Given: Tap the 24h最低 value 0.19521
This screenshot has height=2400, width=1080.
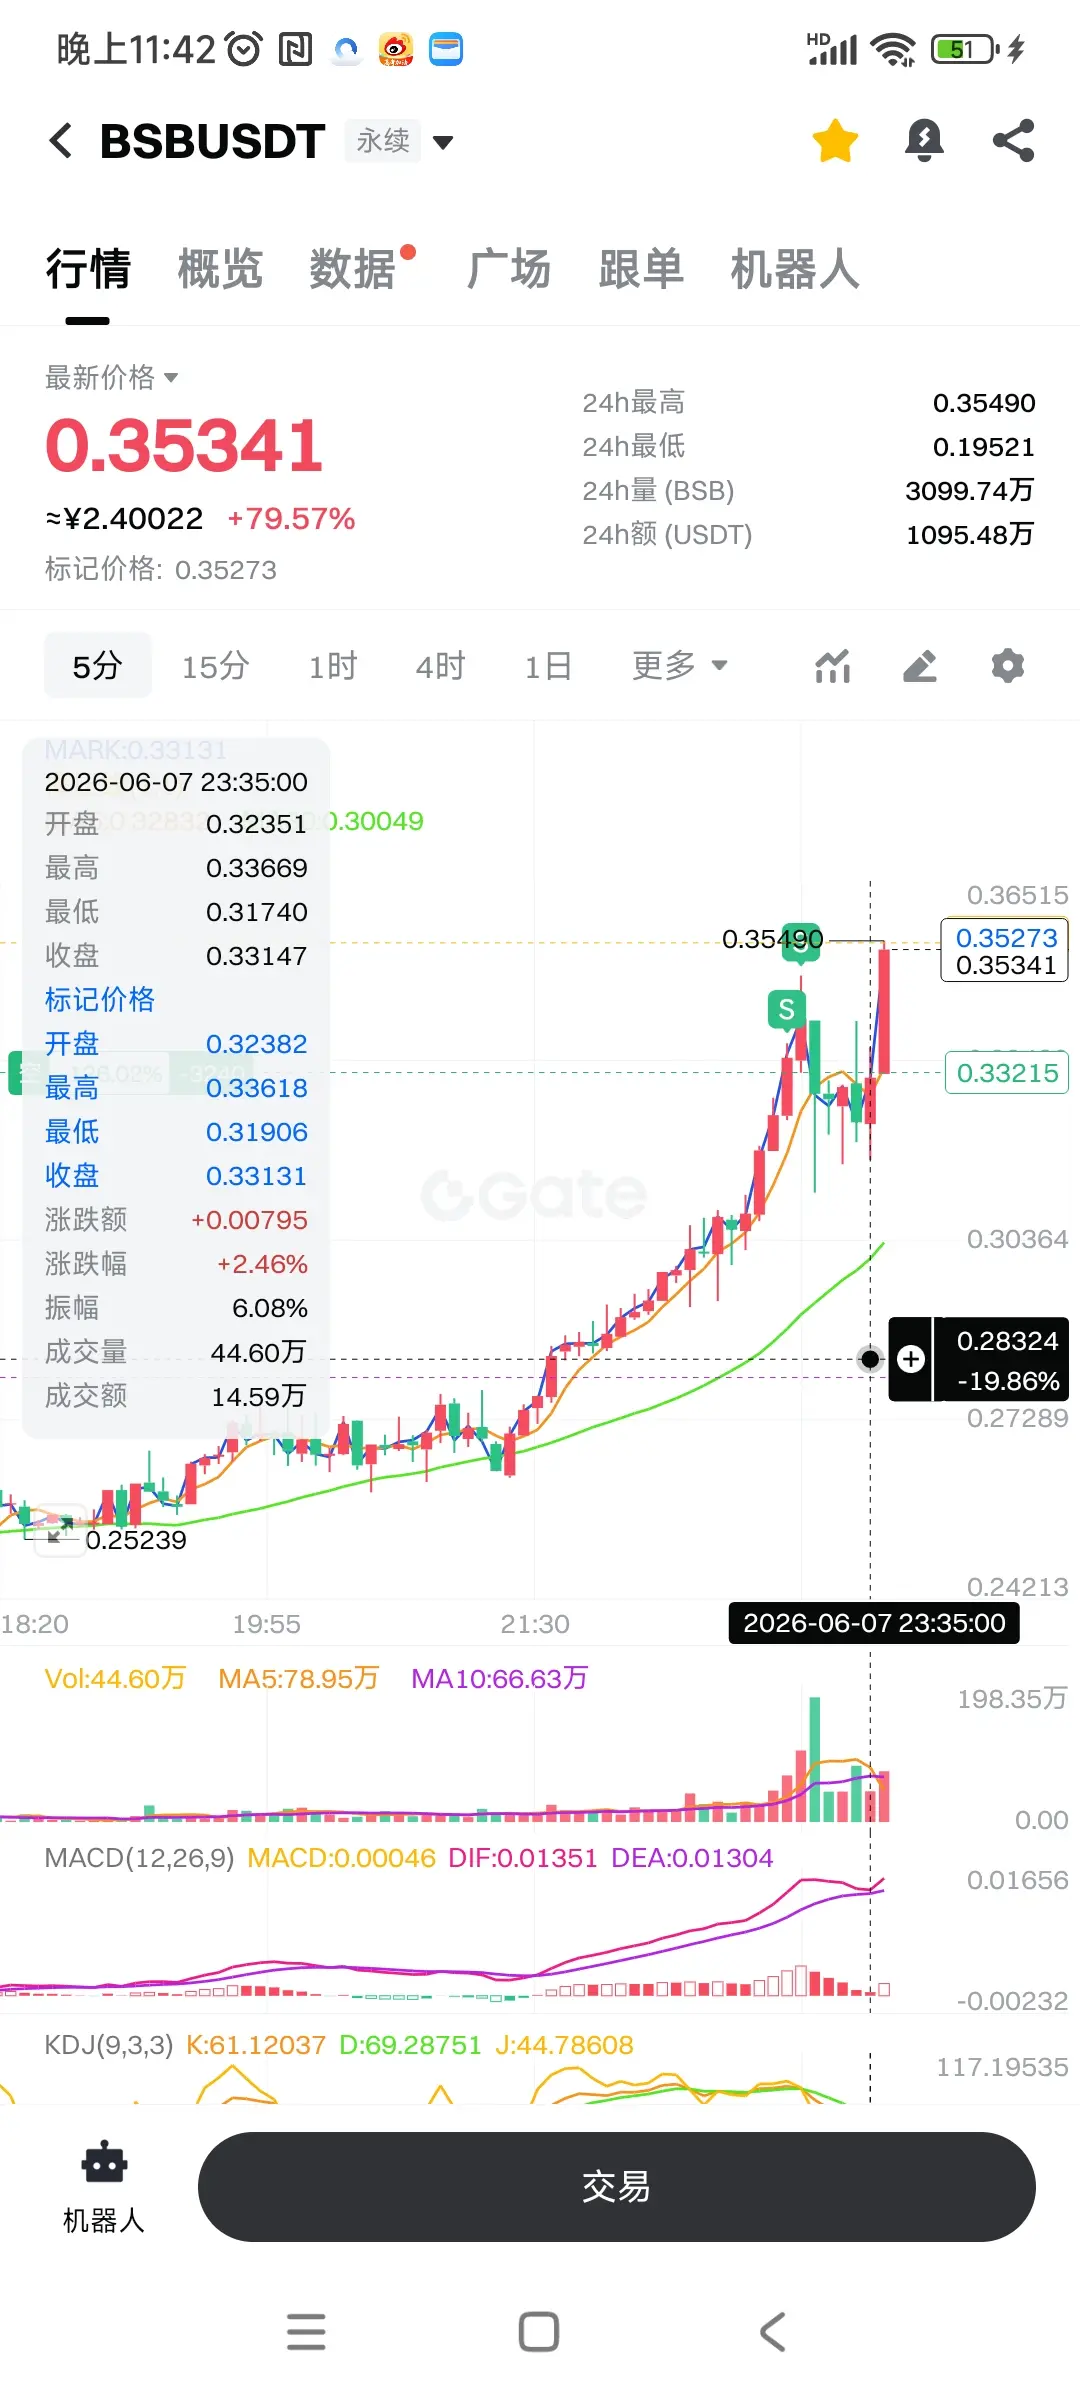Looking at the screenshot, I should 984,447.
